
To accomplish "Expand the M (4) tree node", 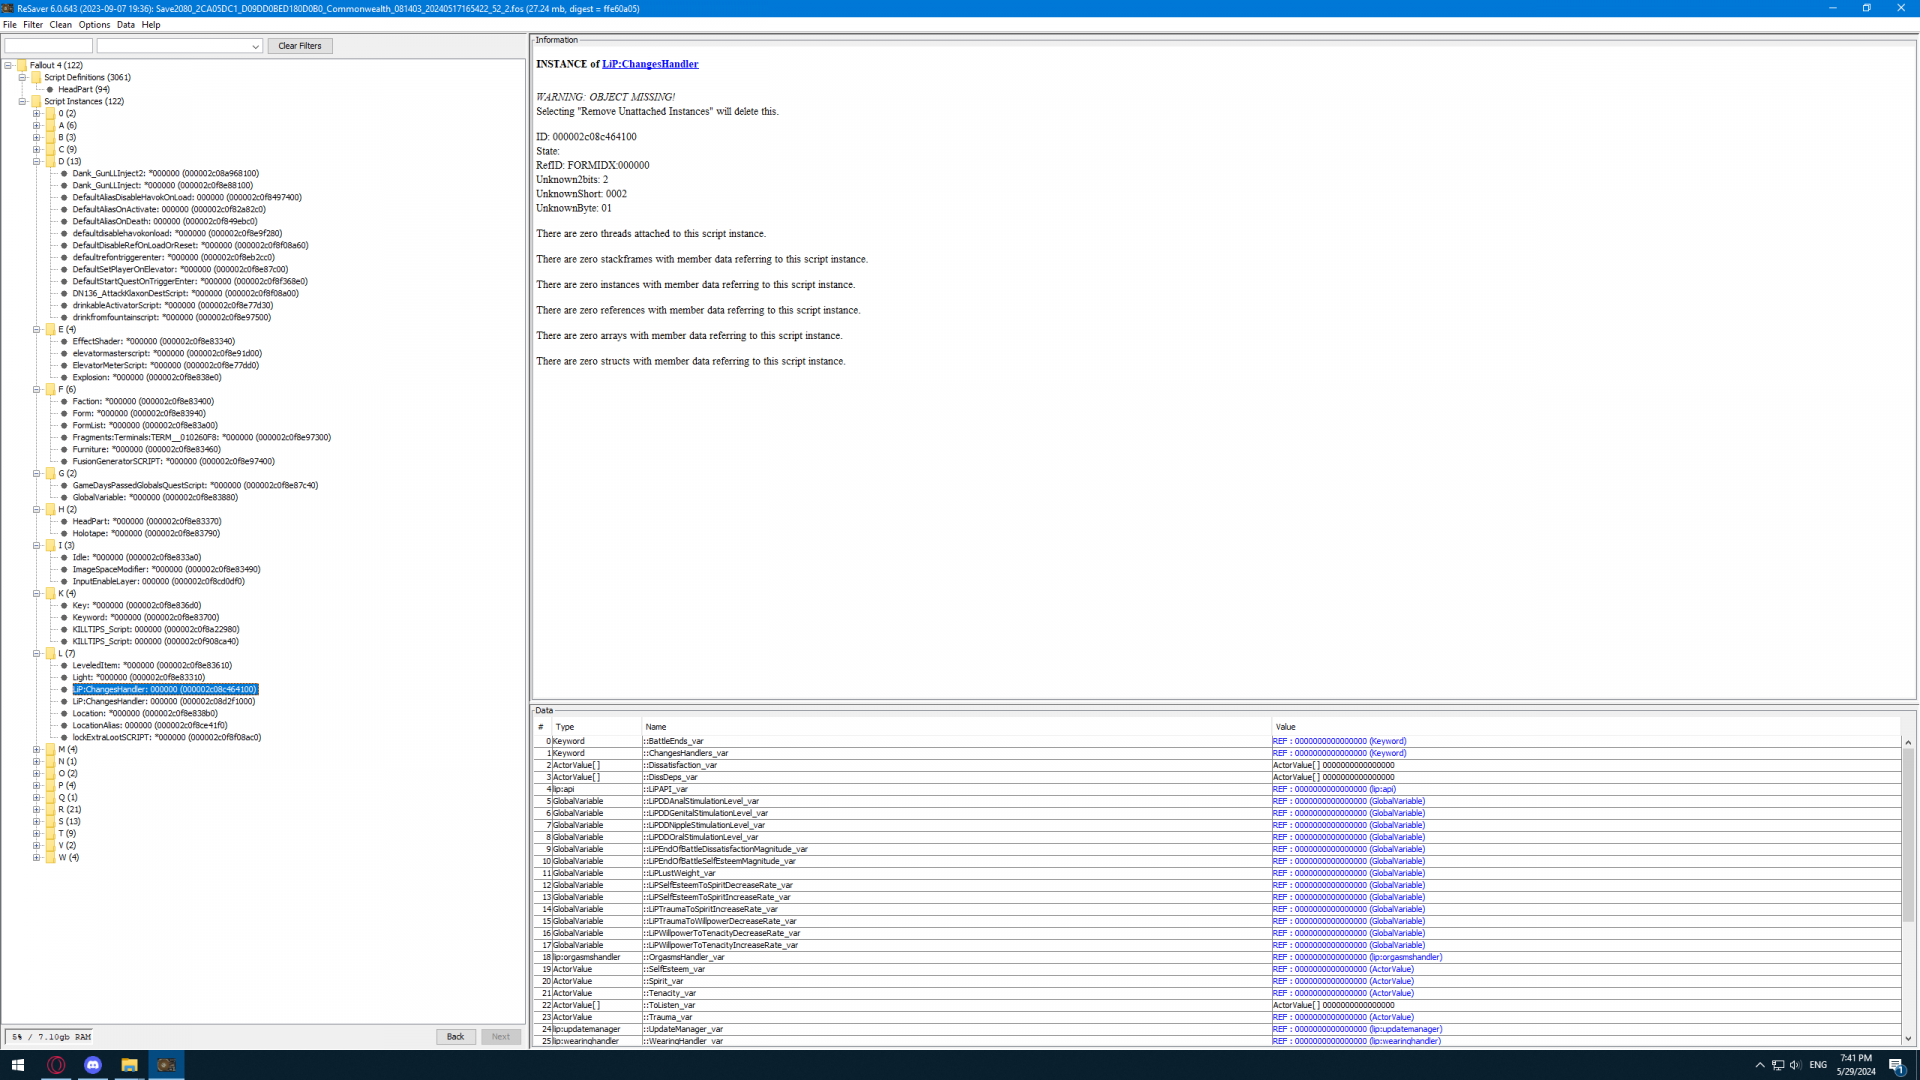I will click(36, 749).
